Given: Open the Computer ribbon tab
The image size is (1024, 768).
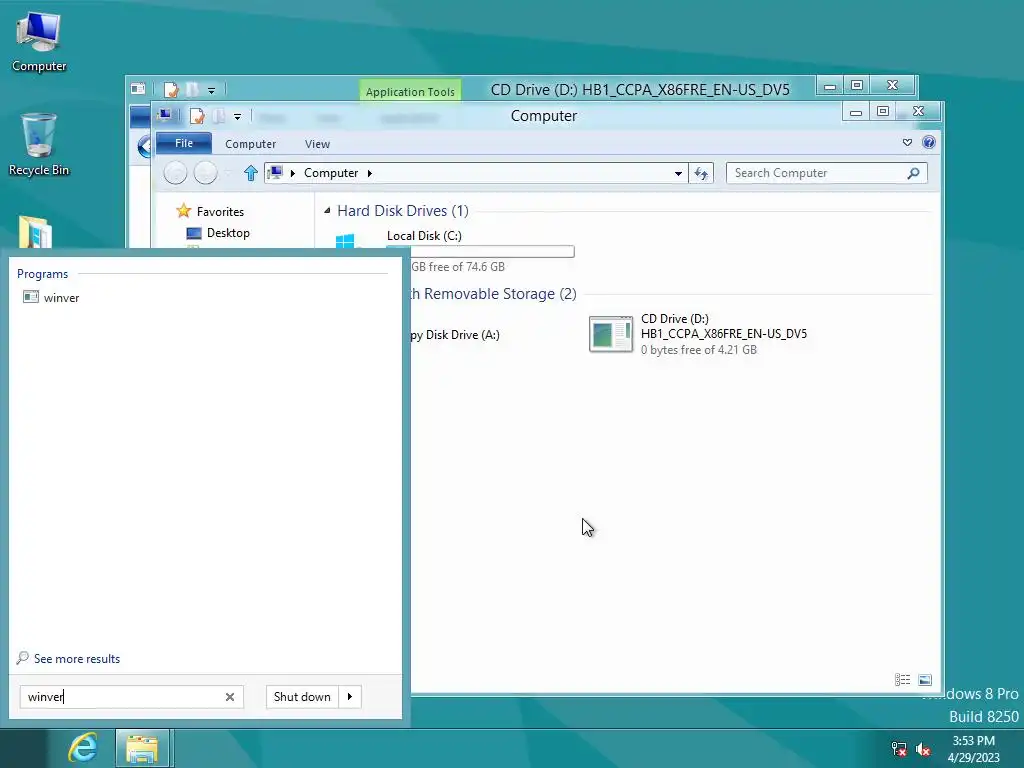Looking at the screenshot, I should 251,144.
